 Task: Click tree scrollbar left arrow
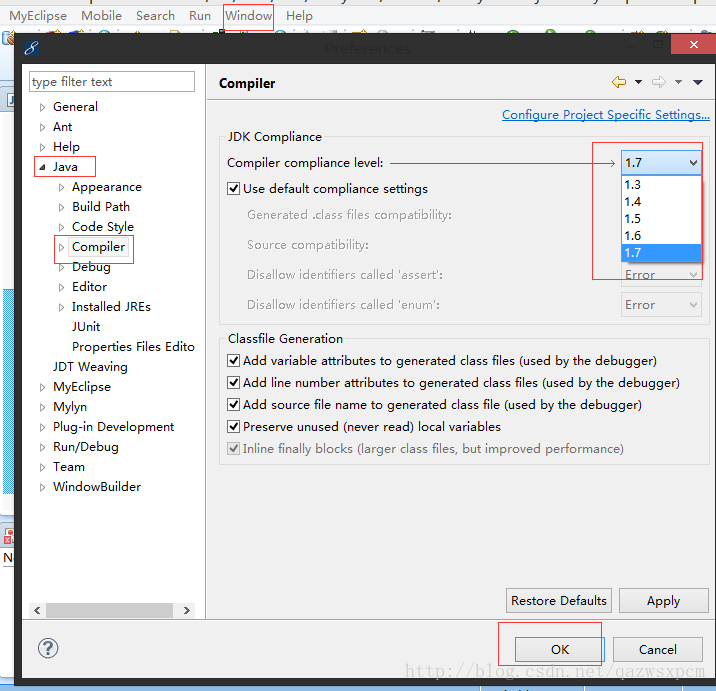coord(37,611)
